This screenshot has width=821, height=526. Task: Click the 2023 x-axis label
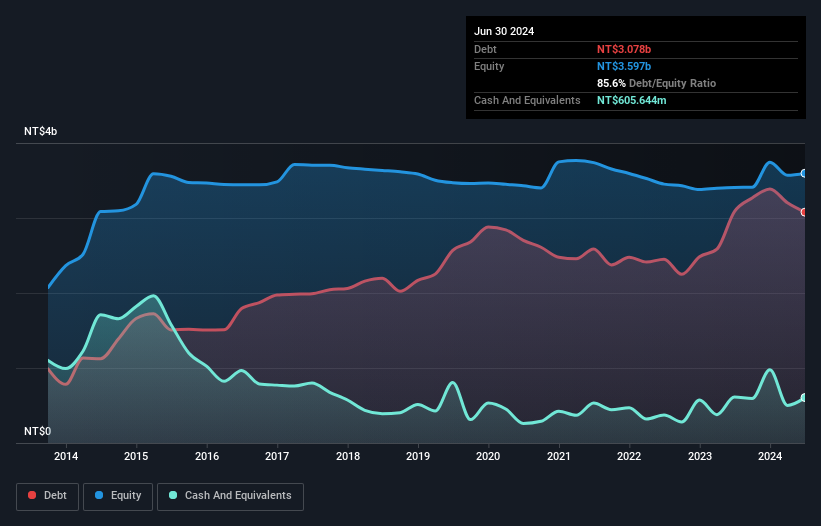click(700, 456)
